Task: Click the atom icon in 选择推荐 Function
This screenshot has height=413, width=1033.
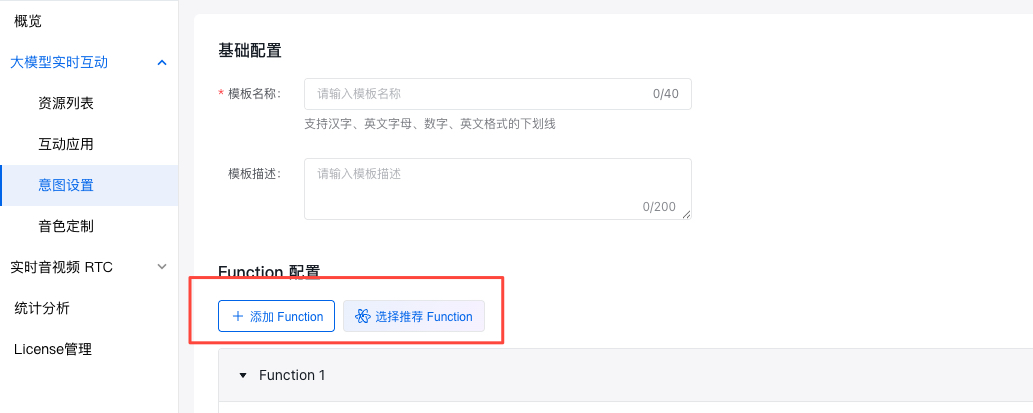Action: pyautogui.click(x=362, y=316)
